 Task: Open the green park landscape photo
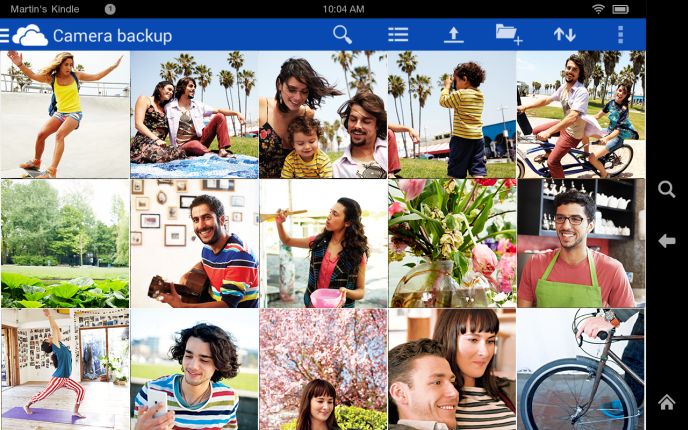[65, 243]
